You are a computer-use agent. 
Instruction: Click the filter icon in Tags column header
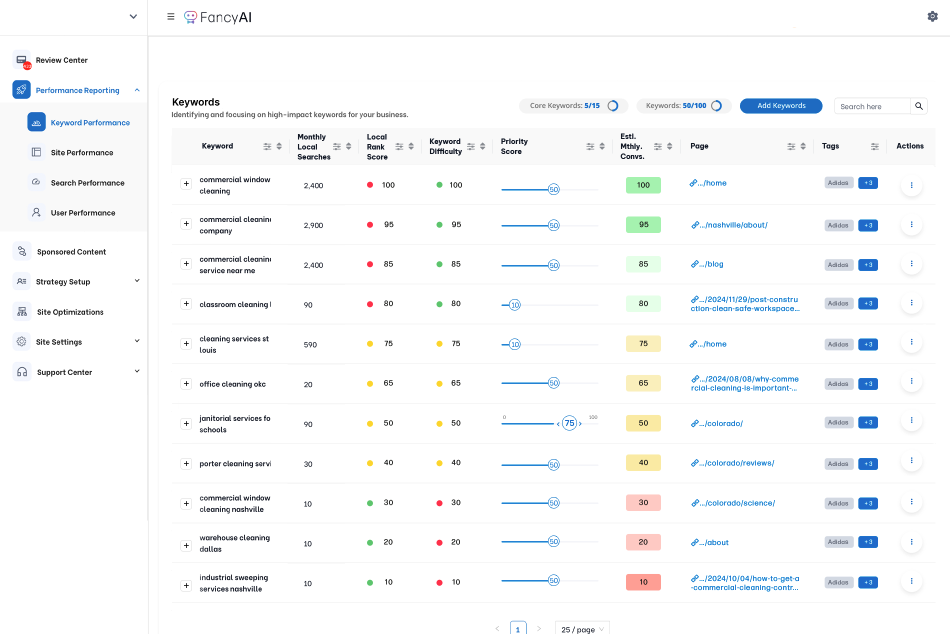tap(875, 146)
